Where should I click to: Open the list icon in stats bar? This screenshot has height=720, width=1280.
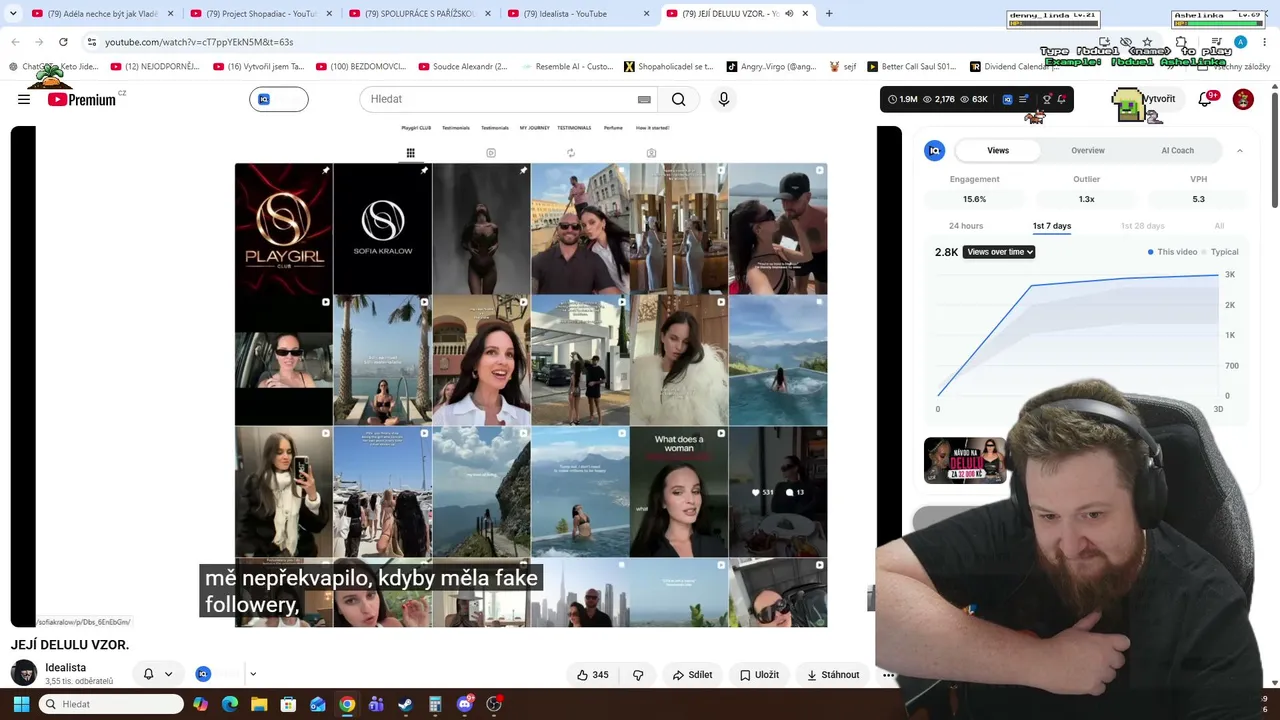pos(1024,99)
